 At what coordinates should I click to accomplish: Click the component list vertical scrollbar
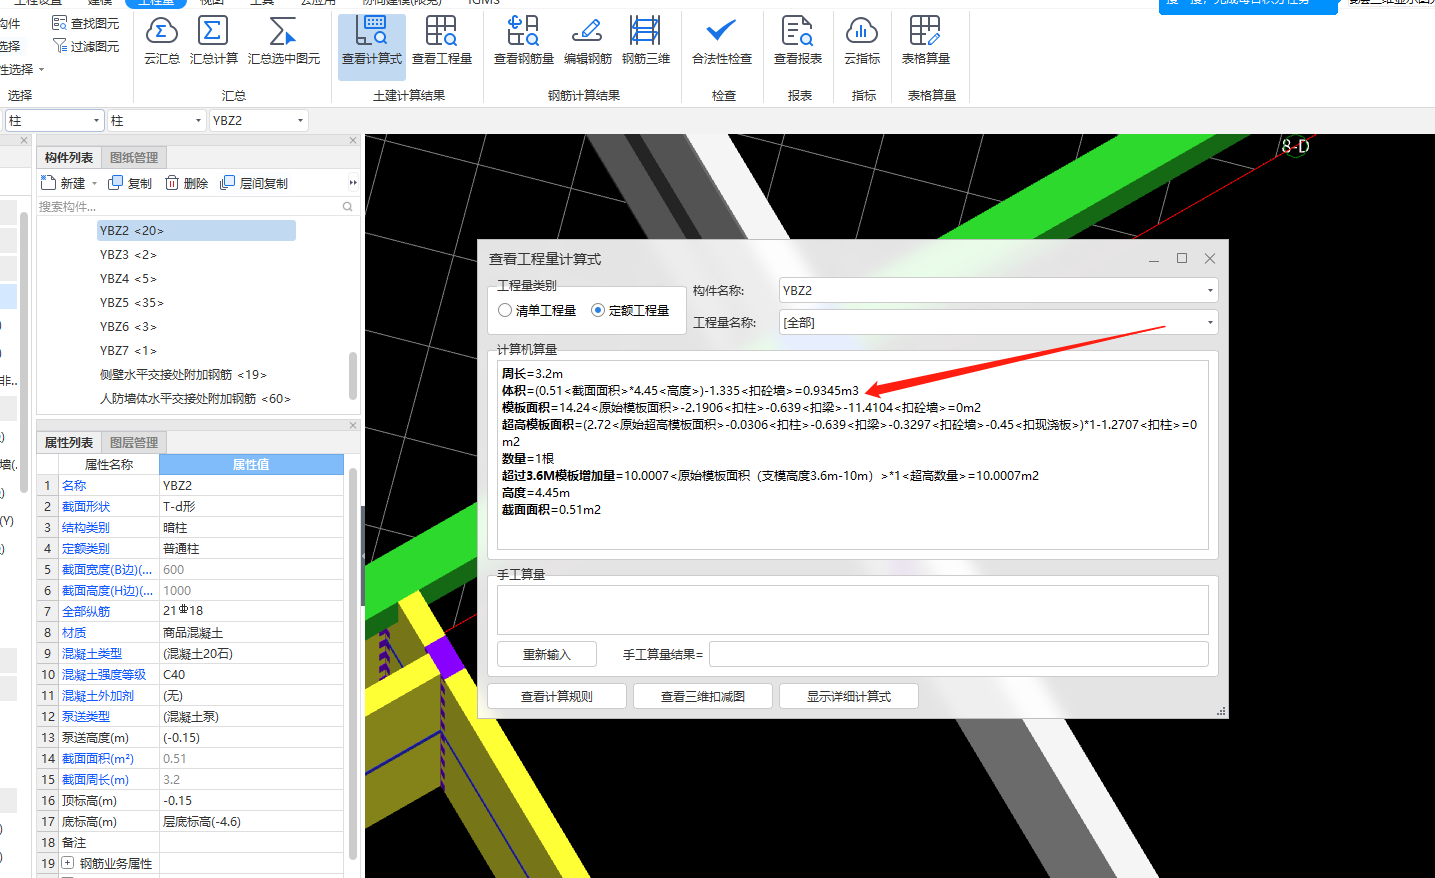353,375
